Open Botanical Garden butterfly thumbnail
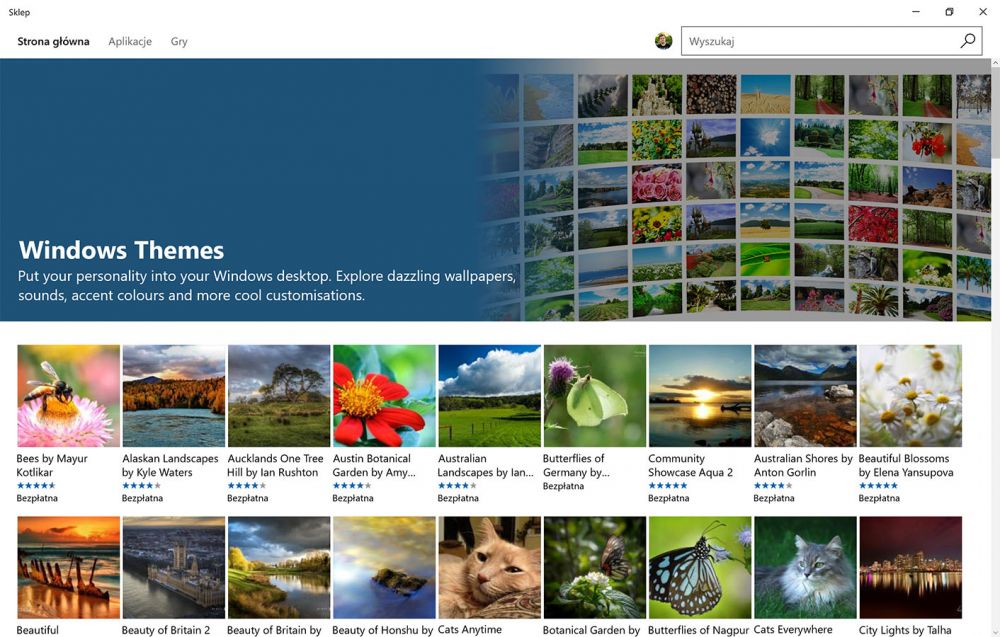This screenshot has width=1000, height=637. [x=594, y=567]
